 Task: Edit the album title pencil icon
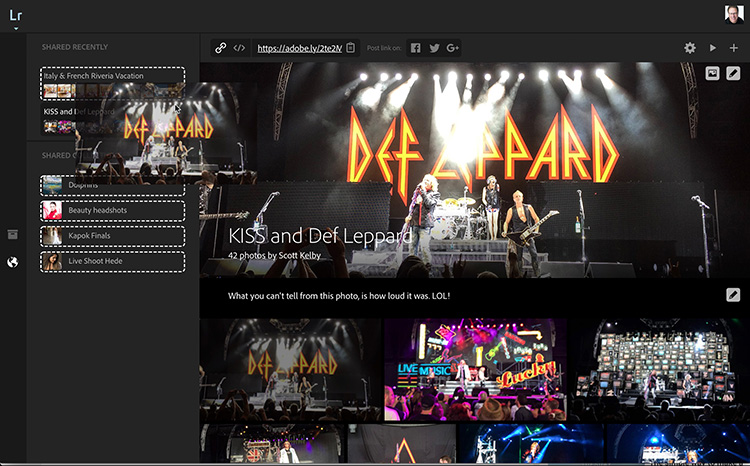click(733, 73)
